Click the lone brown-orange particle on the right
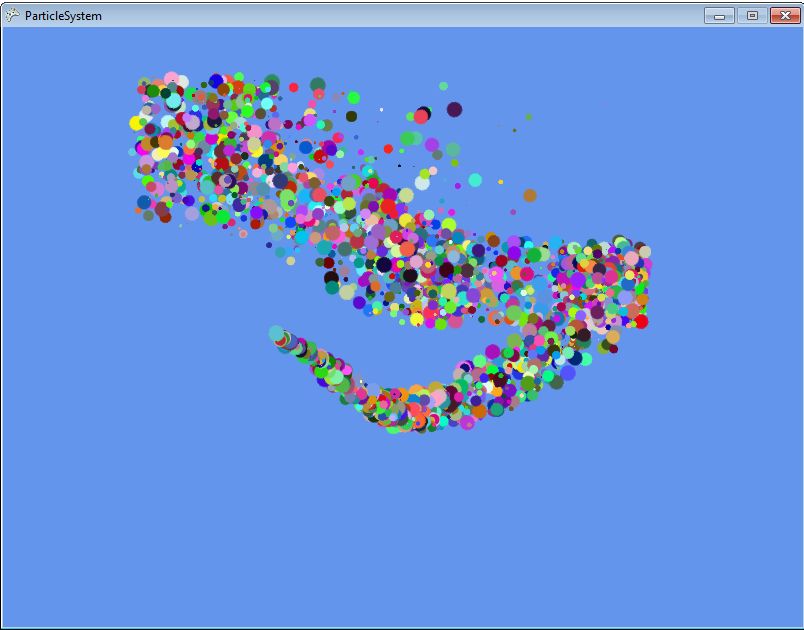Image resolution: width=804 pixels, height=630 pixels. coord(530,195)
